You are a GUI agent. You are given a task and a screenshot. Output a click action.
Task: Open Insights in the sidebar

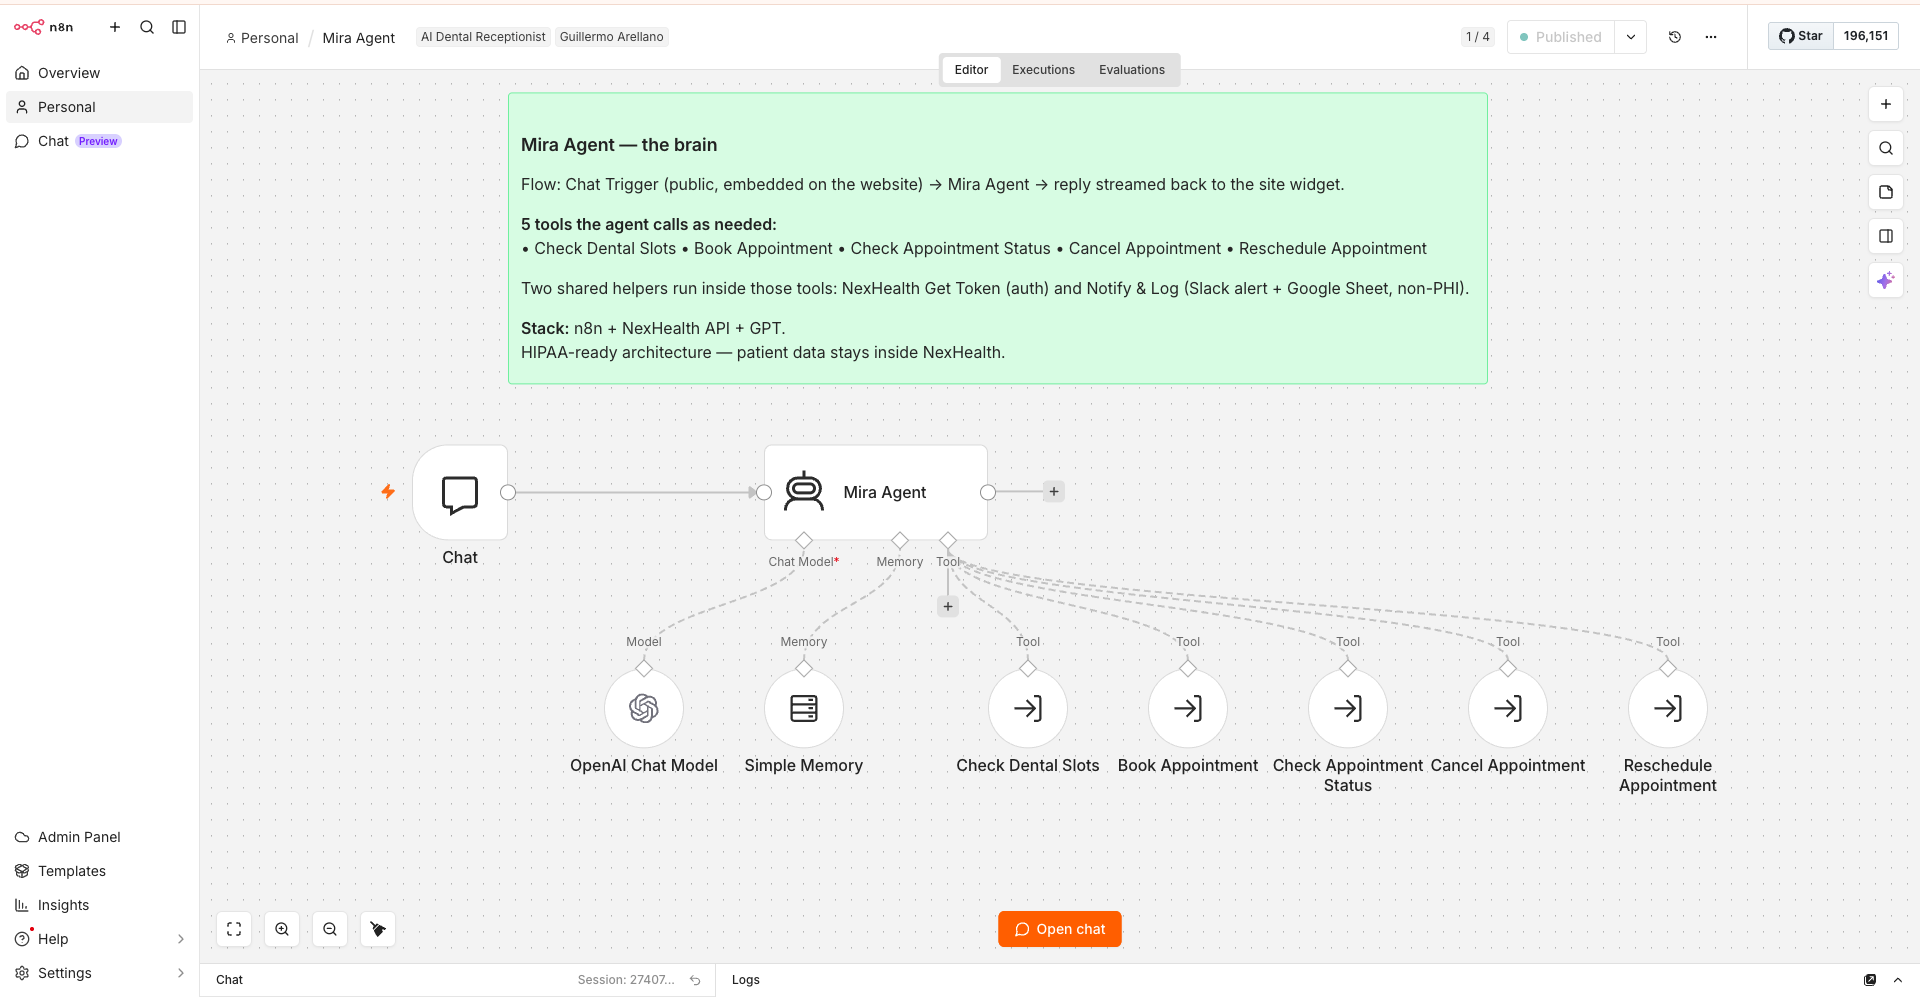(x=99, y=905)
